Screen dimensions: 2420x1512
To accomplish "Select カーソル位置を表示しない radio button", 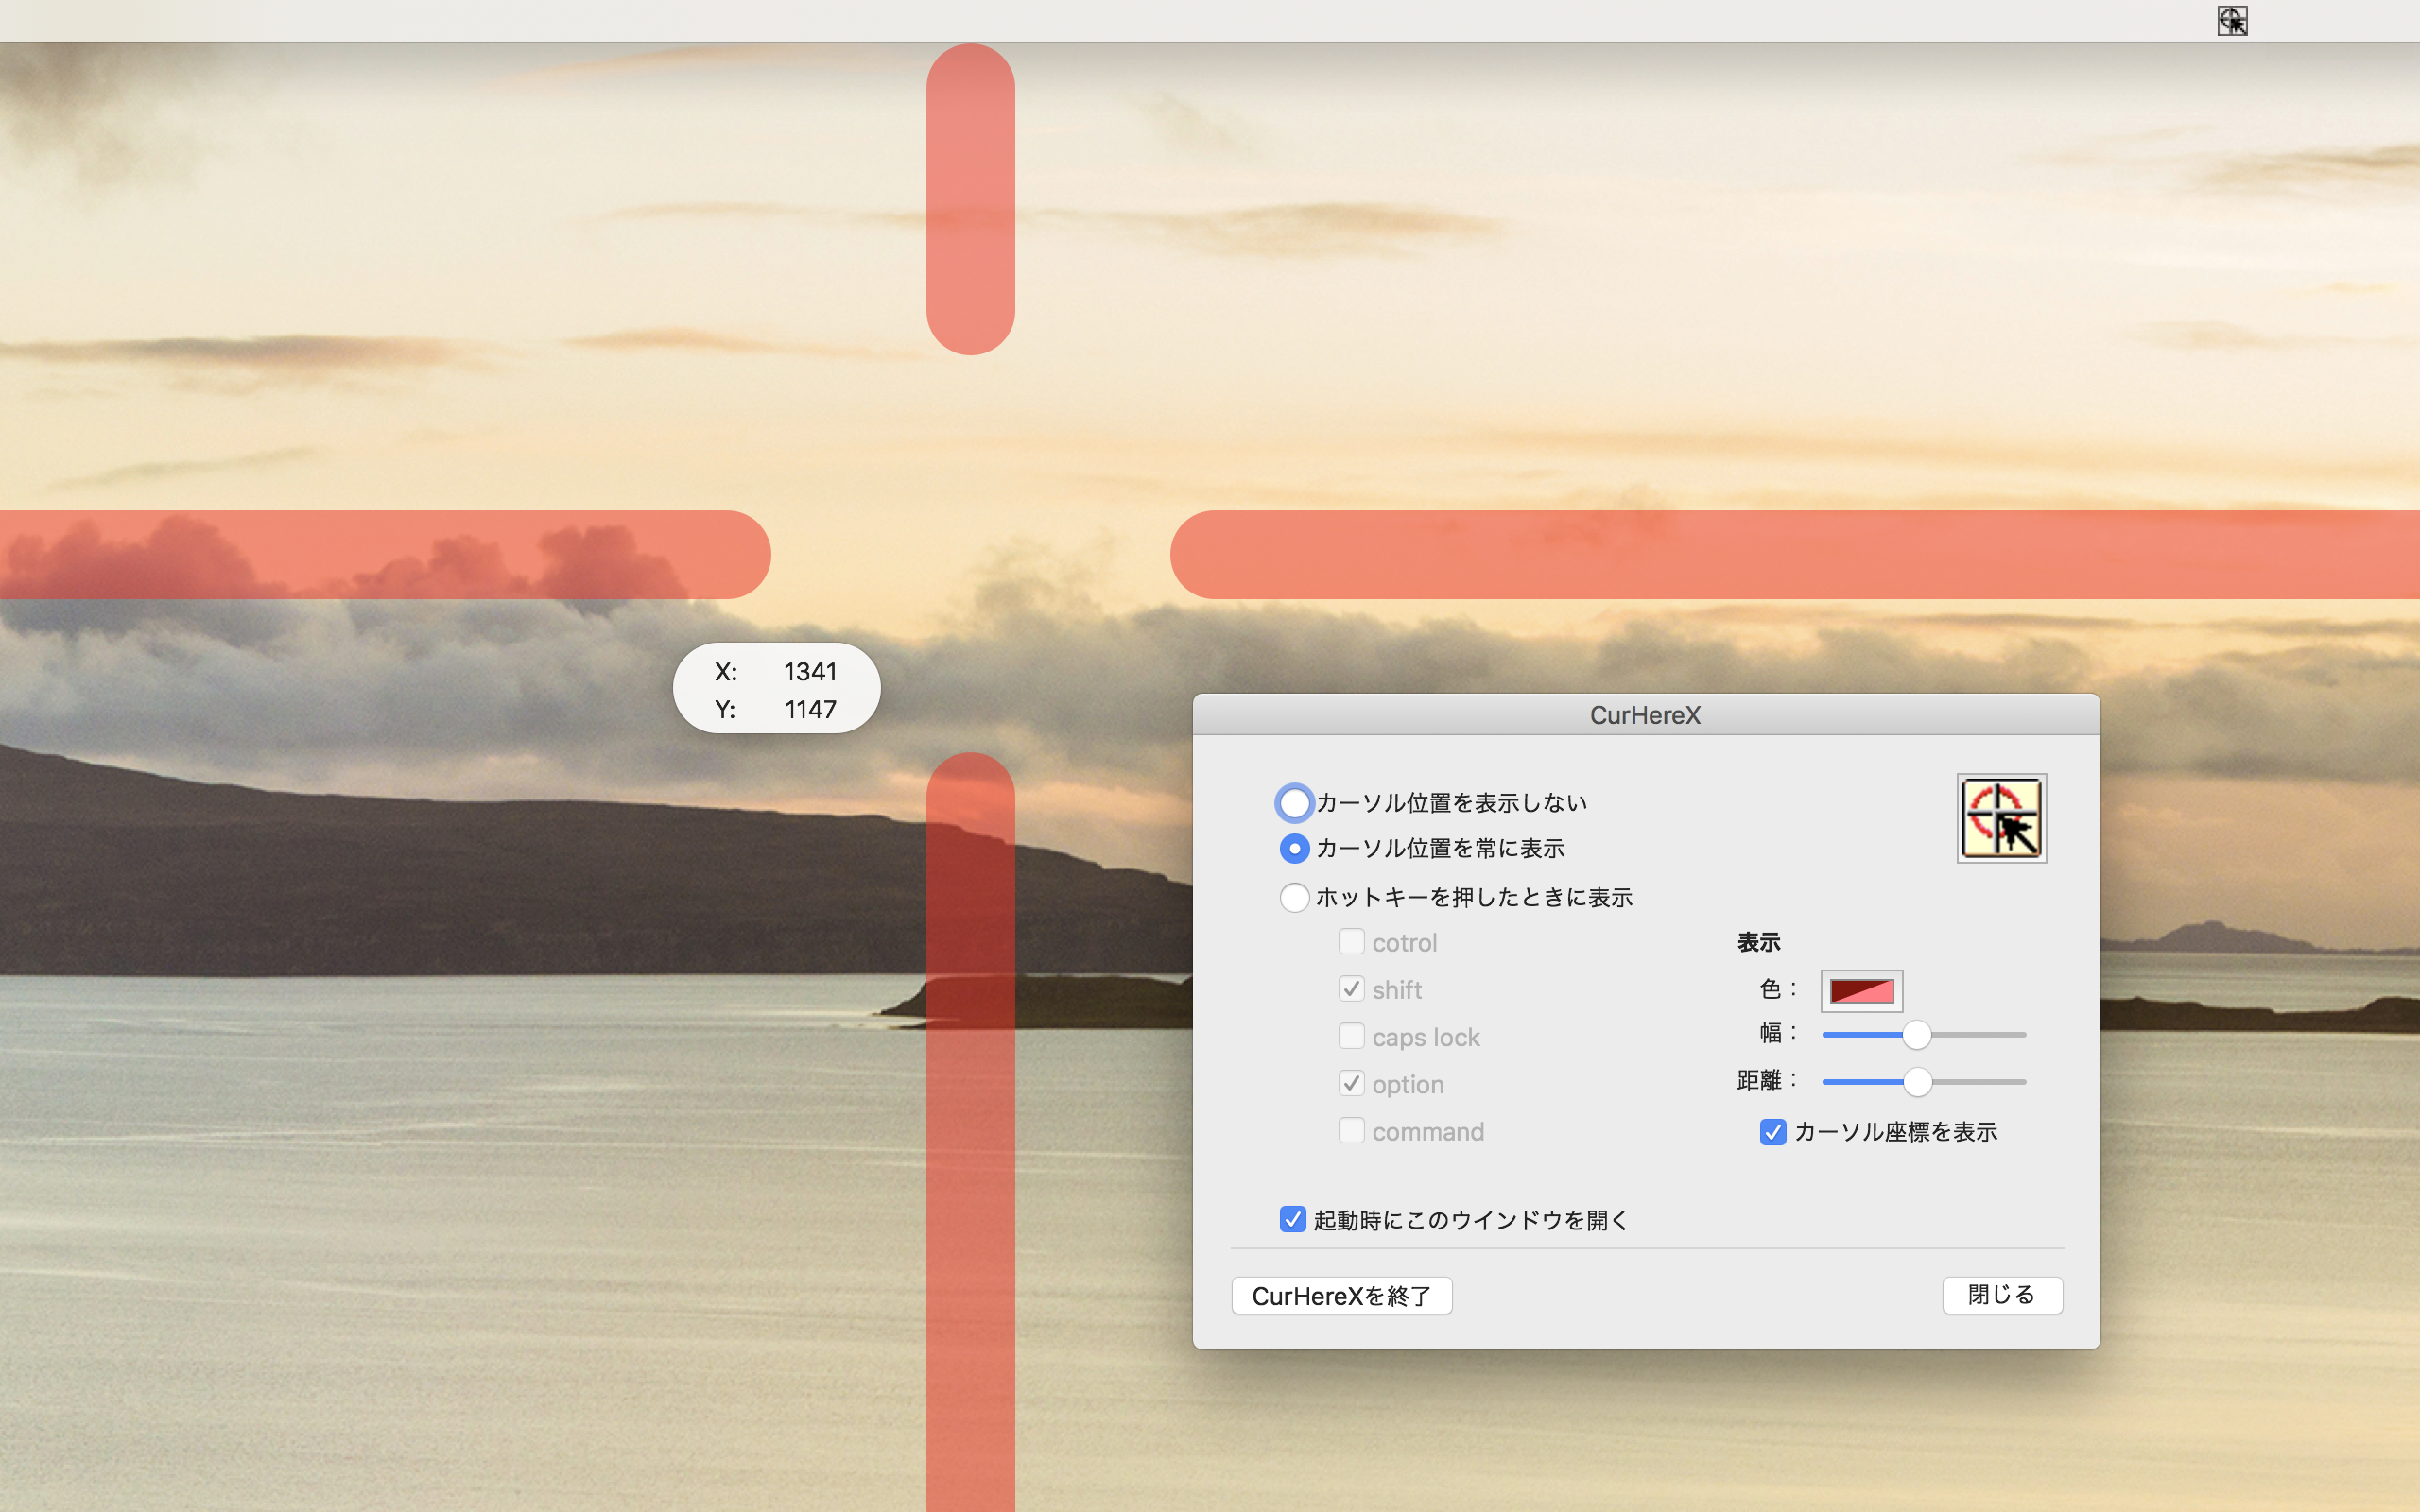I will coord(1294,802).
